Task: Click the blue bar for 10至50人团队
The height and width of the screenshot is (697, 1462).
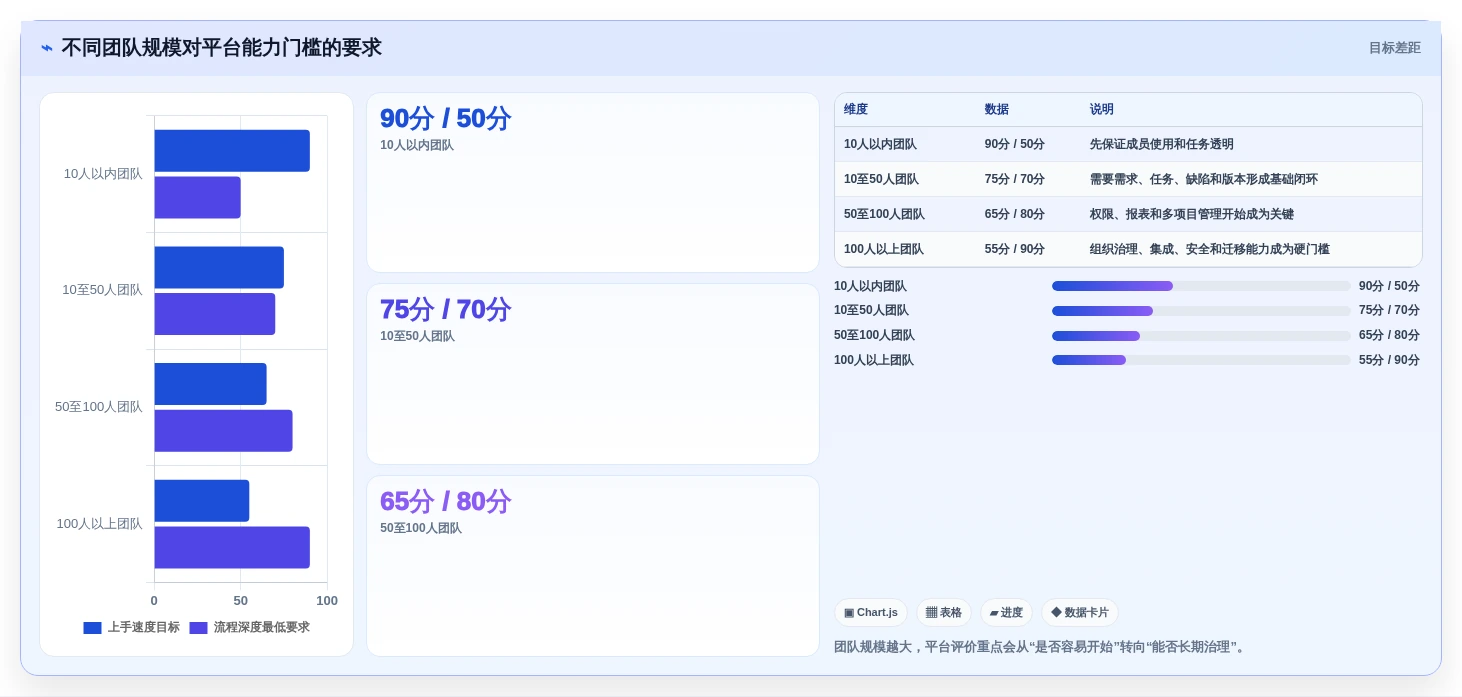Action: (219, 268)
